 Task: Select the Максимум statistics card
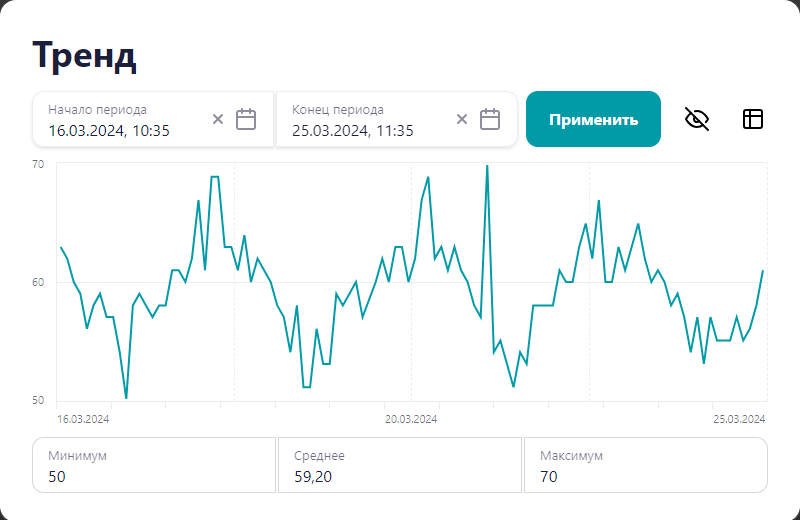[x=645, y=465]
